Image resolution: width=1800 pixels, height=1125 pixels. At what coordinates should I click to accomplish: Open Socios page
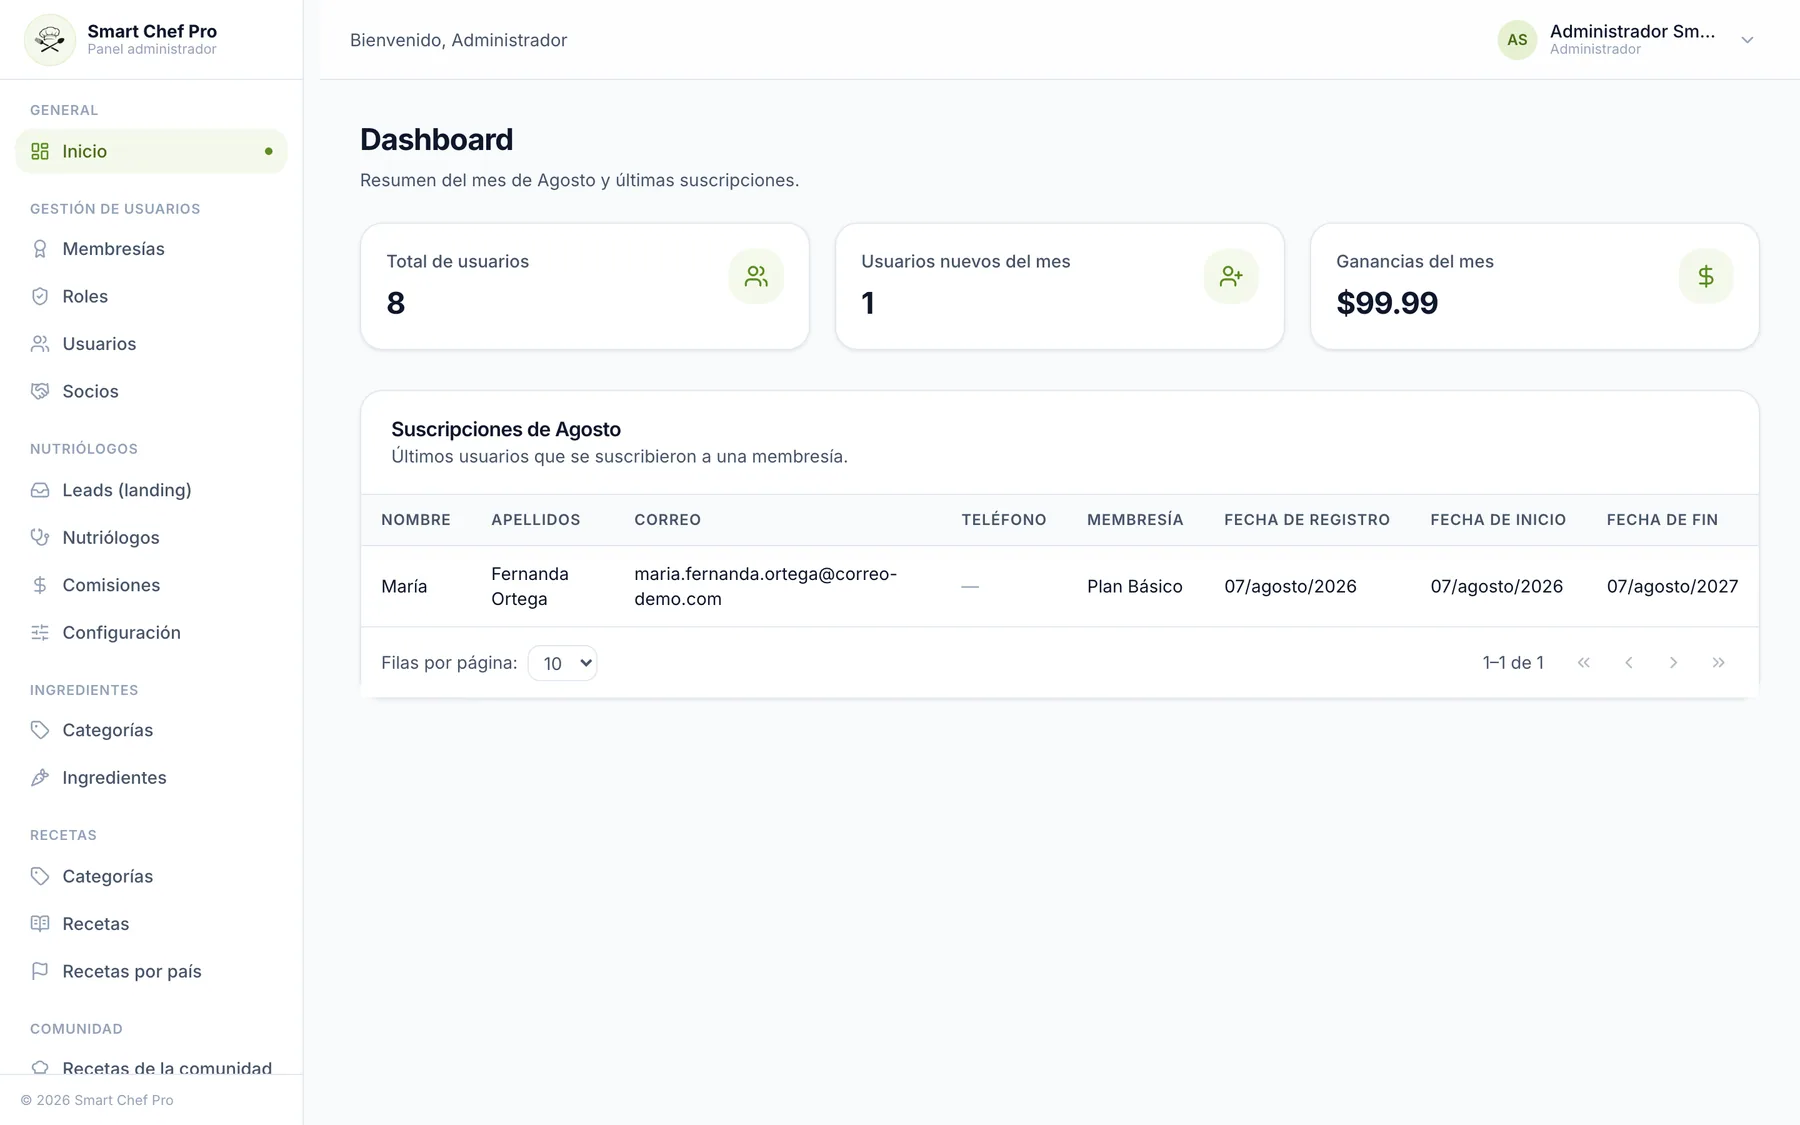[x=151, y=391]
